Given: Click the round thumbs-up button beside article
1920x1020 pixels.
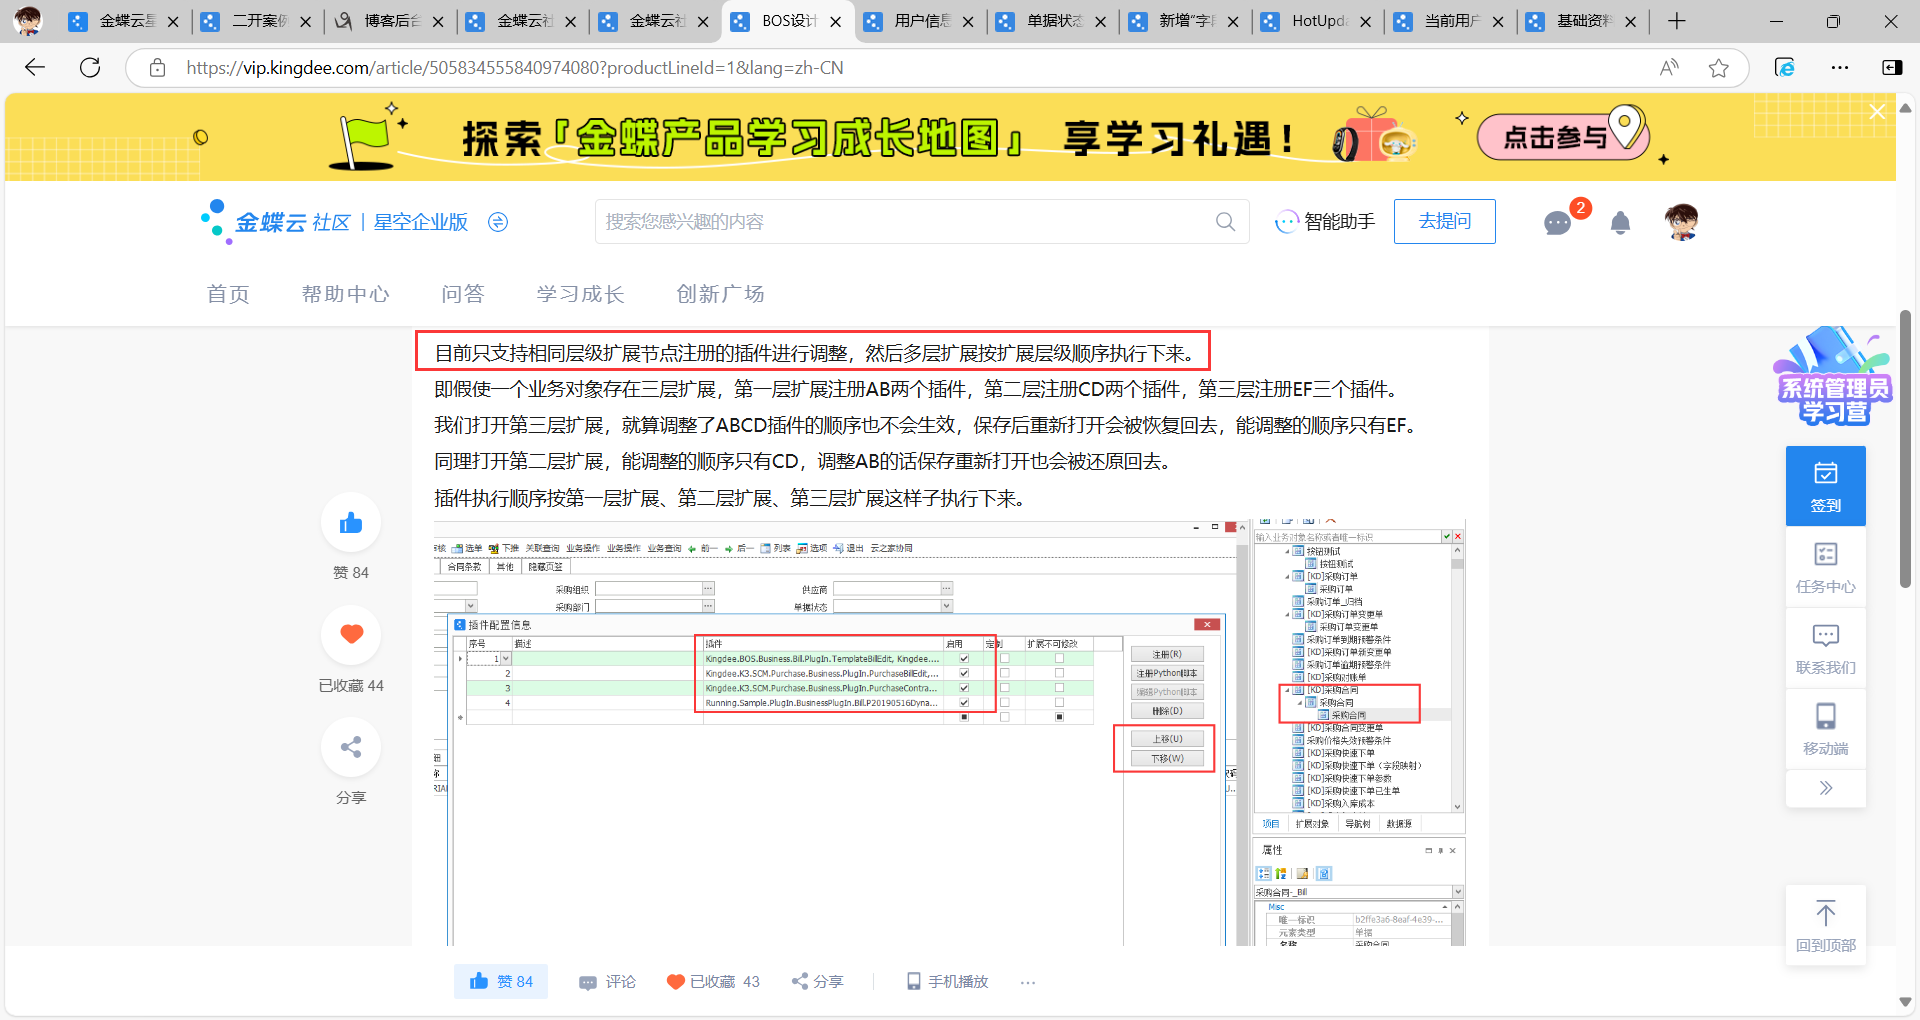Looking at the screenshot, I should click(351, 522).
